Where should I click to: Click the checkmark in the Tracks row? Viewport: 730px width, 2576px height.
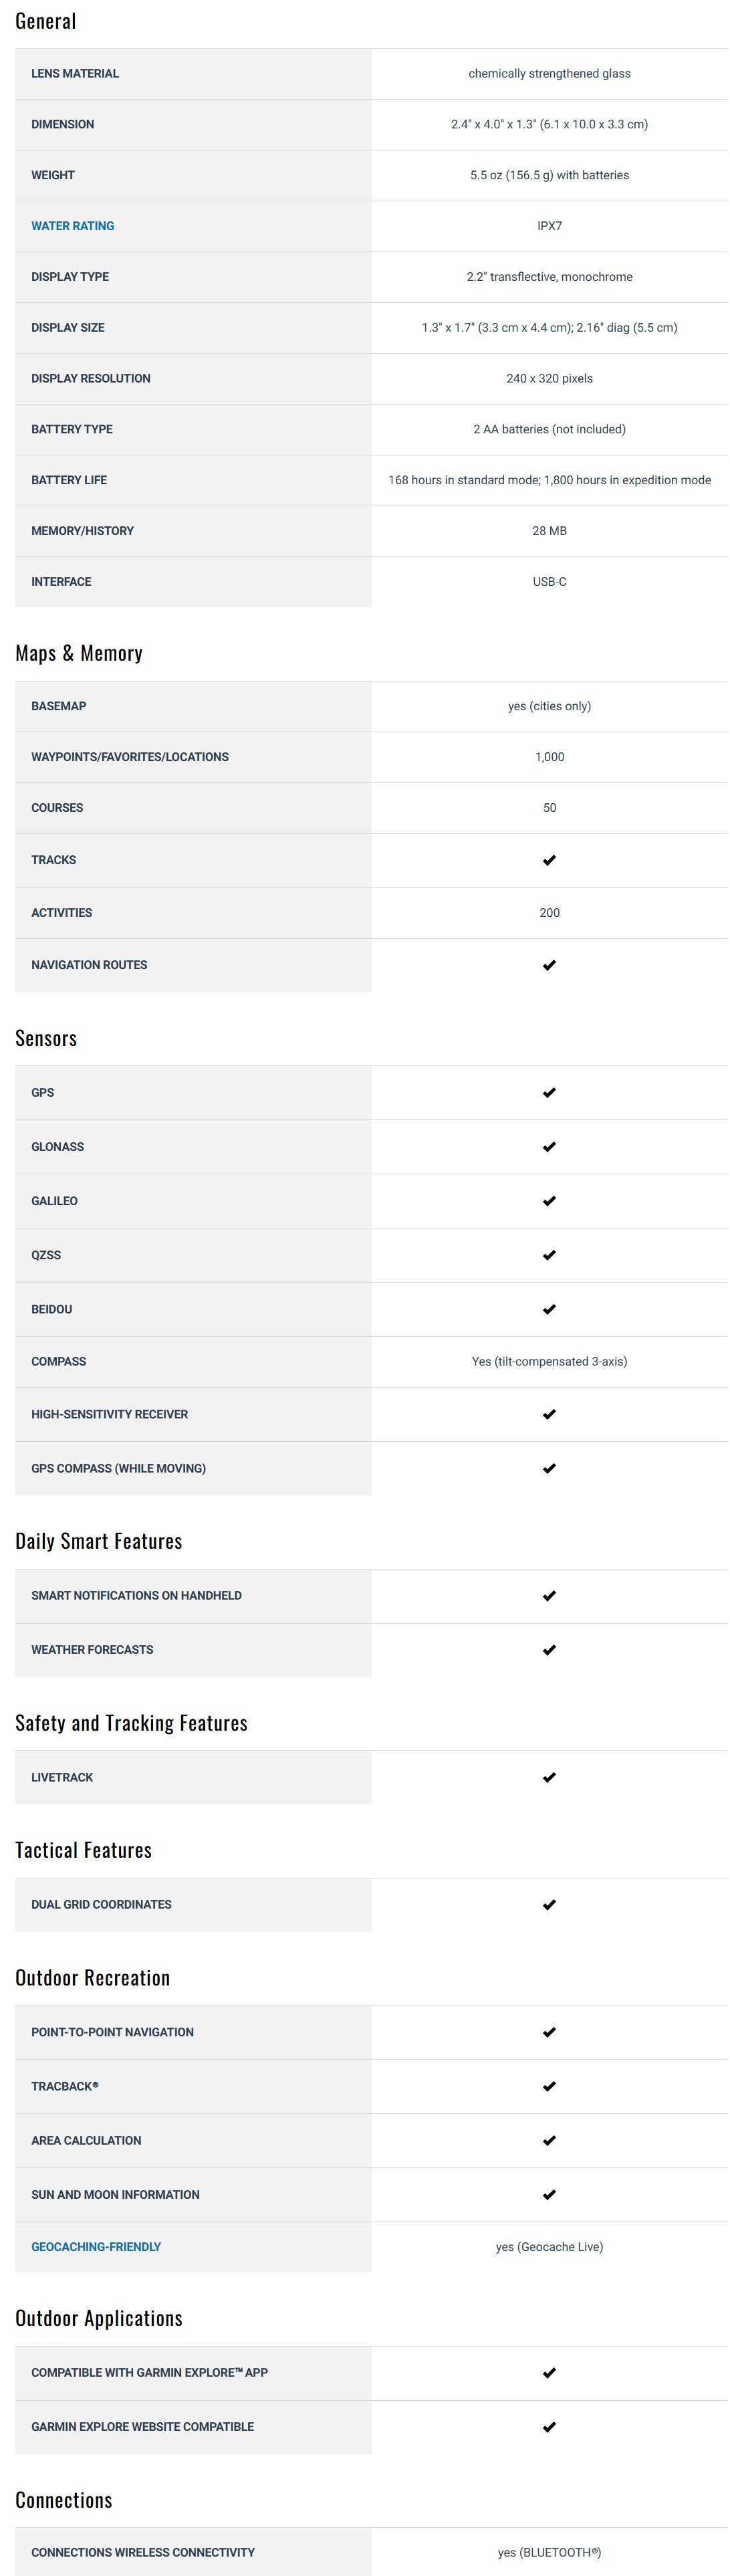click(x=549, y=860)
